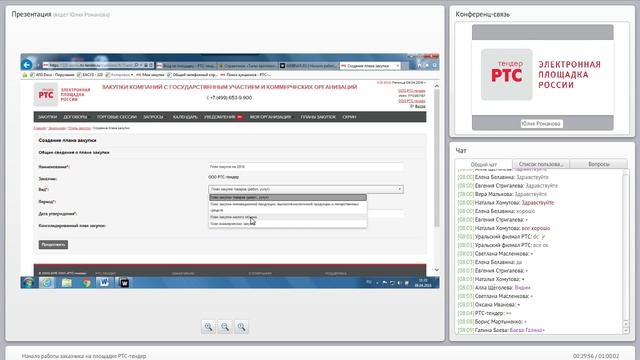Click the chat panel scrollbar down arrow
The height and width of the screenshot is (360, 640).
pyautogui.click(x=626, y=330)
